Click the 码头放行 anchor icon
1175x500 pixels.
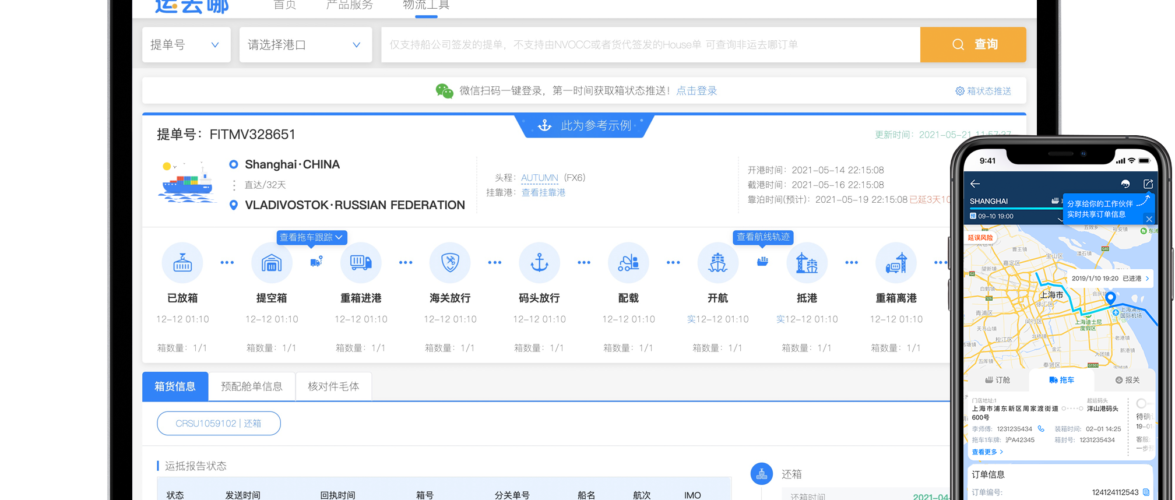(539, 263)
